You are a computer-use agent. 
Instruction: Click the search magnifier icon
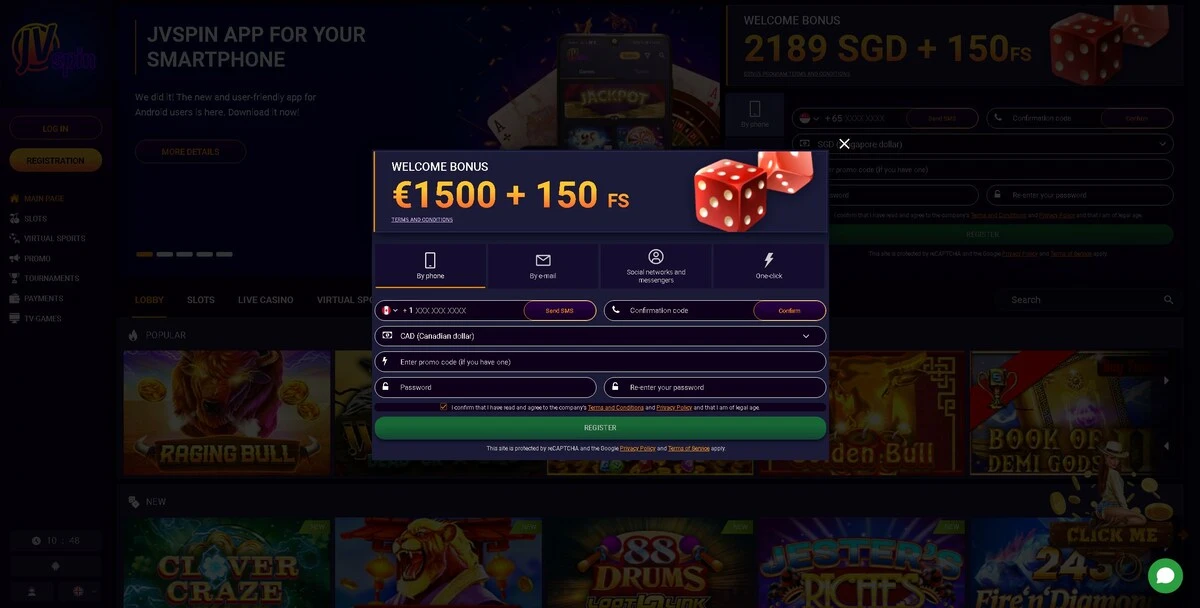1168,300
